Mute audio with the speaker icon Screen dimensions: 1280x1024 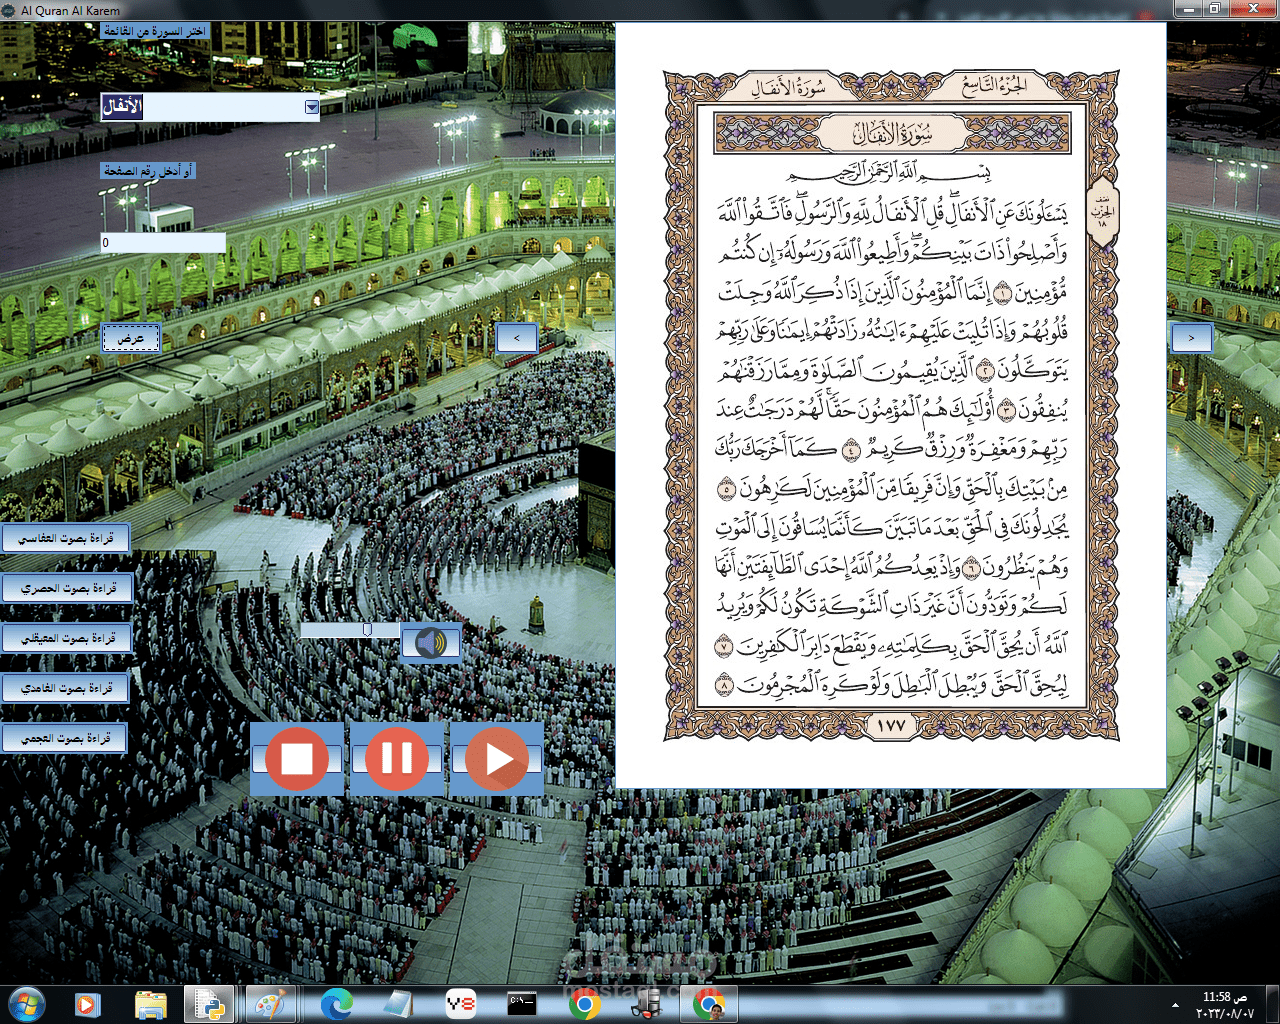431,642
